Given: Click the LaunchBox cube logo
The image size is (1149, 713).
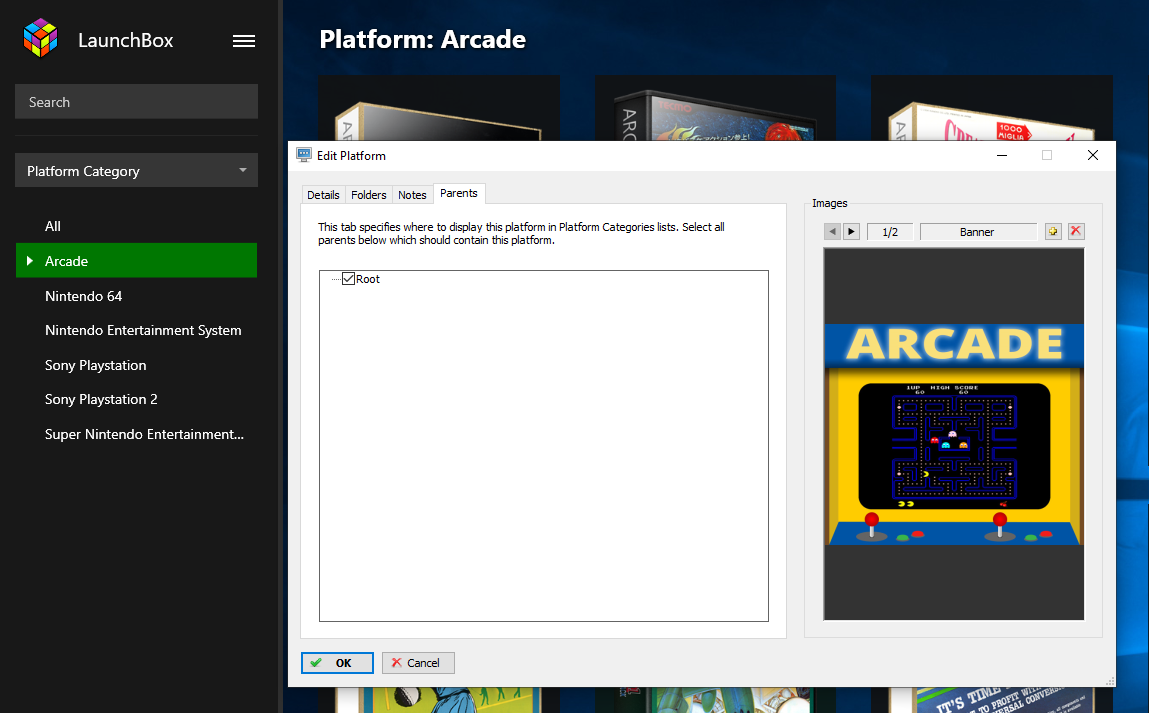Looking at the screenshot, I should click(x=40, y=38).
